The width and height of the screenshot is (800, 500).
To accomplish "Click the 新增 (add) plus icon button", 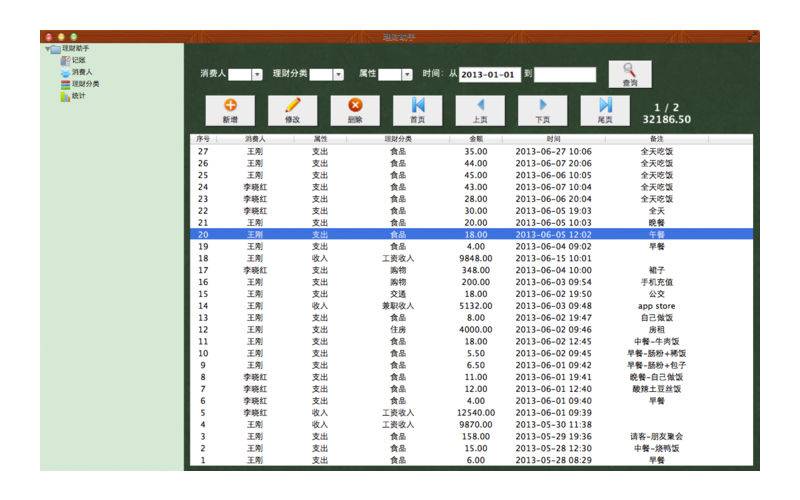I will click(230, 109).
